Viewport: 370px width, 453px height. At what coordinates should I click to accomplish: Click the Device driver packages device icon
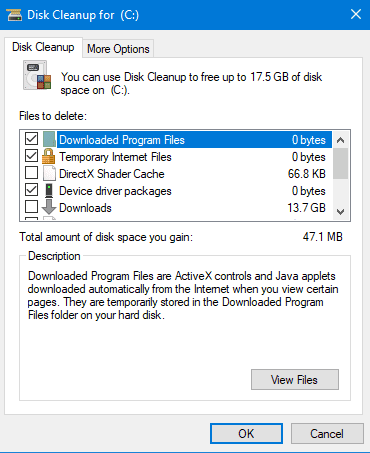click(x=49, y=190)
